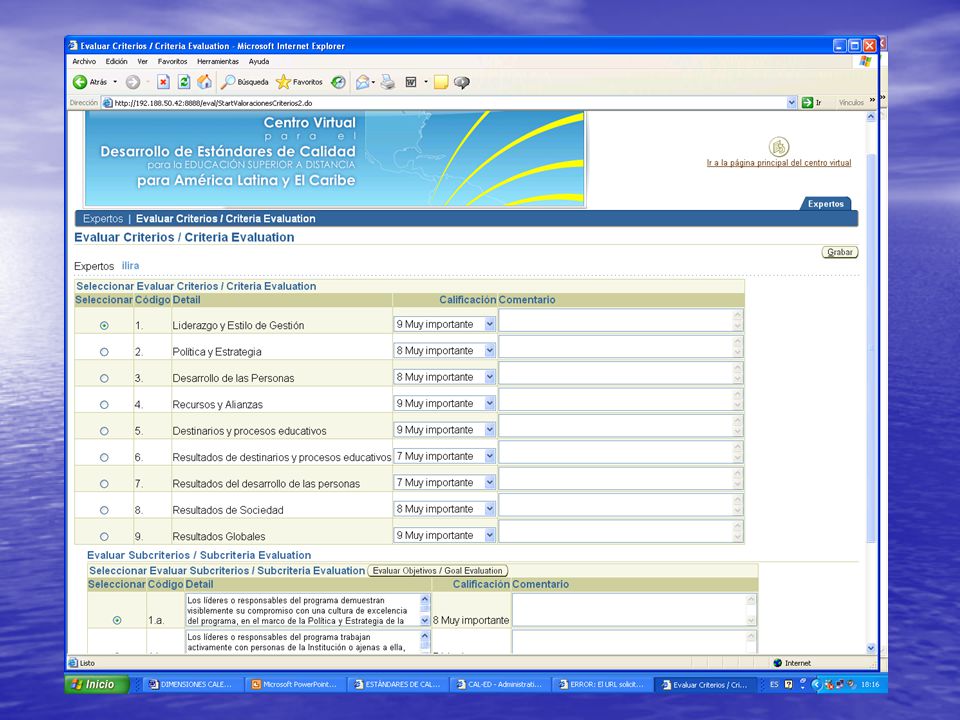
Task: Select radio for Política y Estrategia
Action: pos(104,352)
